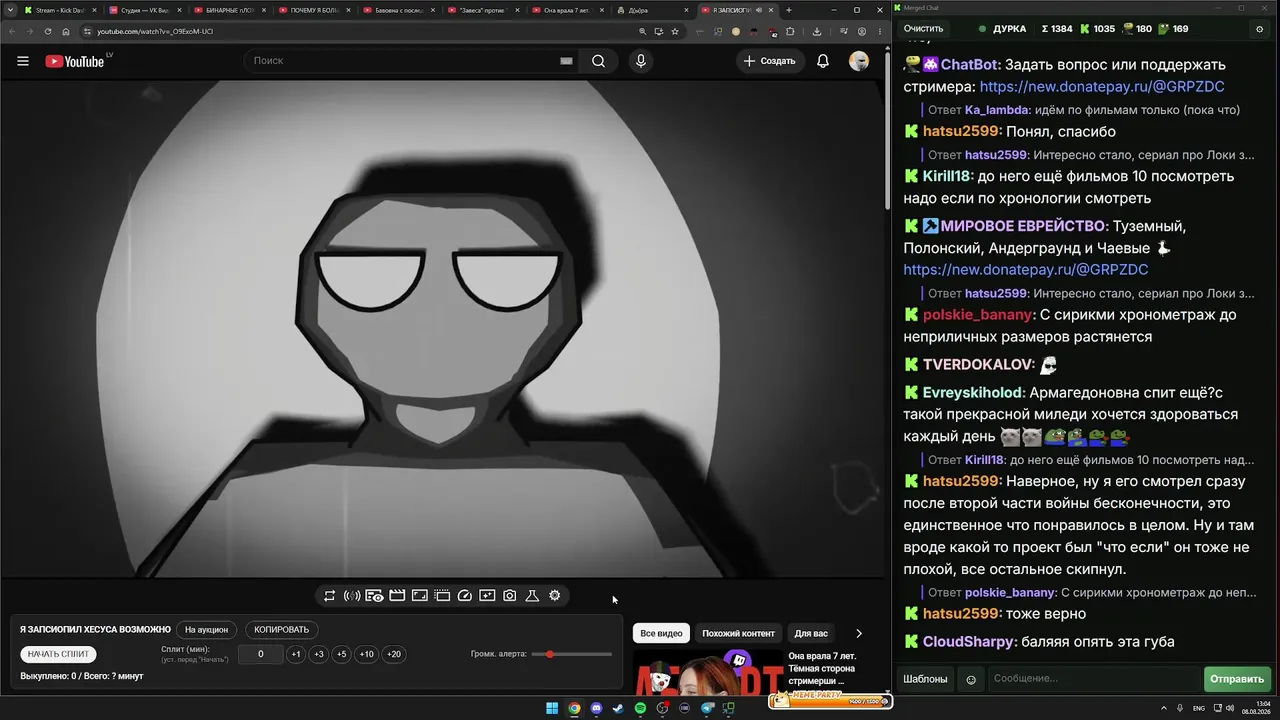1280x720 pixels.
Task: Select the 'Для вас' chip
Action: click(x=811, y=633)
